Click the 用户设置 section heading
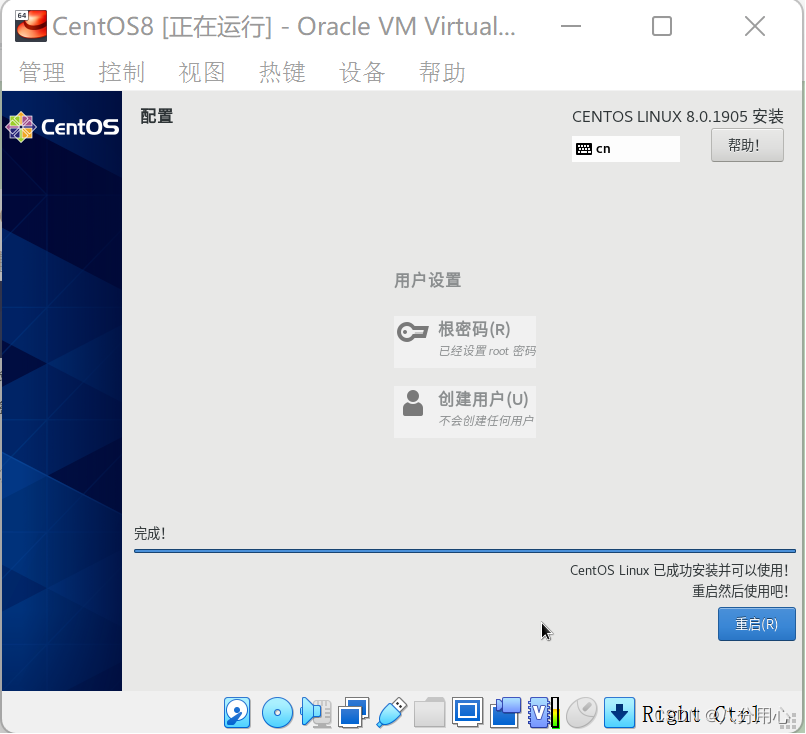Image resolution: width=806 pixels, height=734 pixels. pos(427,281)
